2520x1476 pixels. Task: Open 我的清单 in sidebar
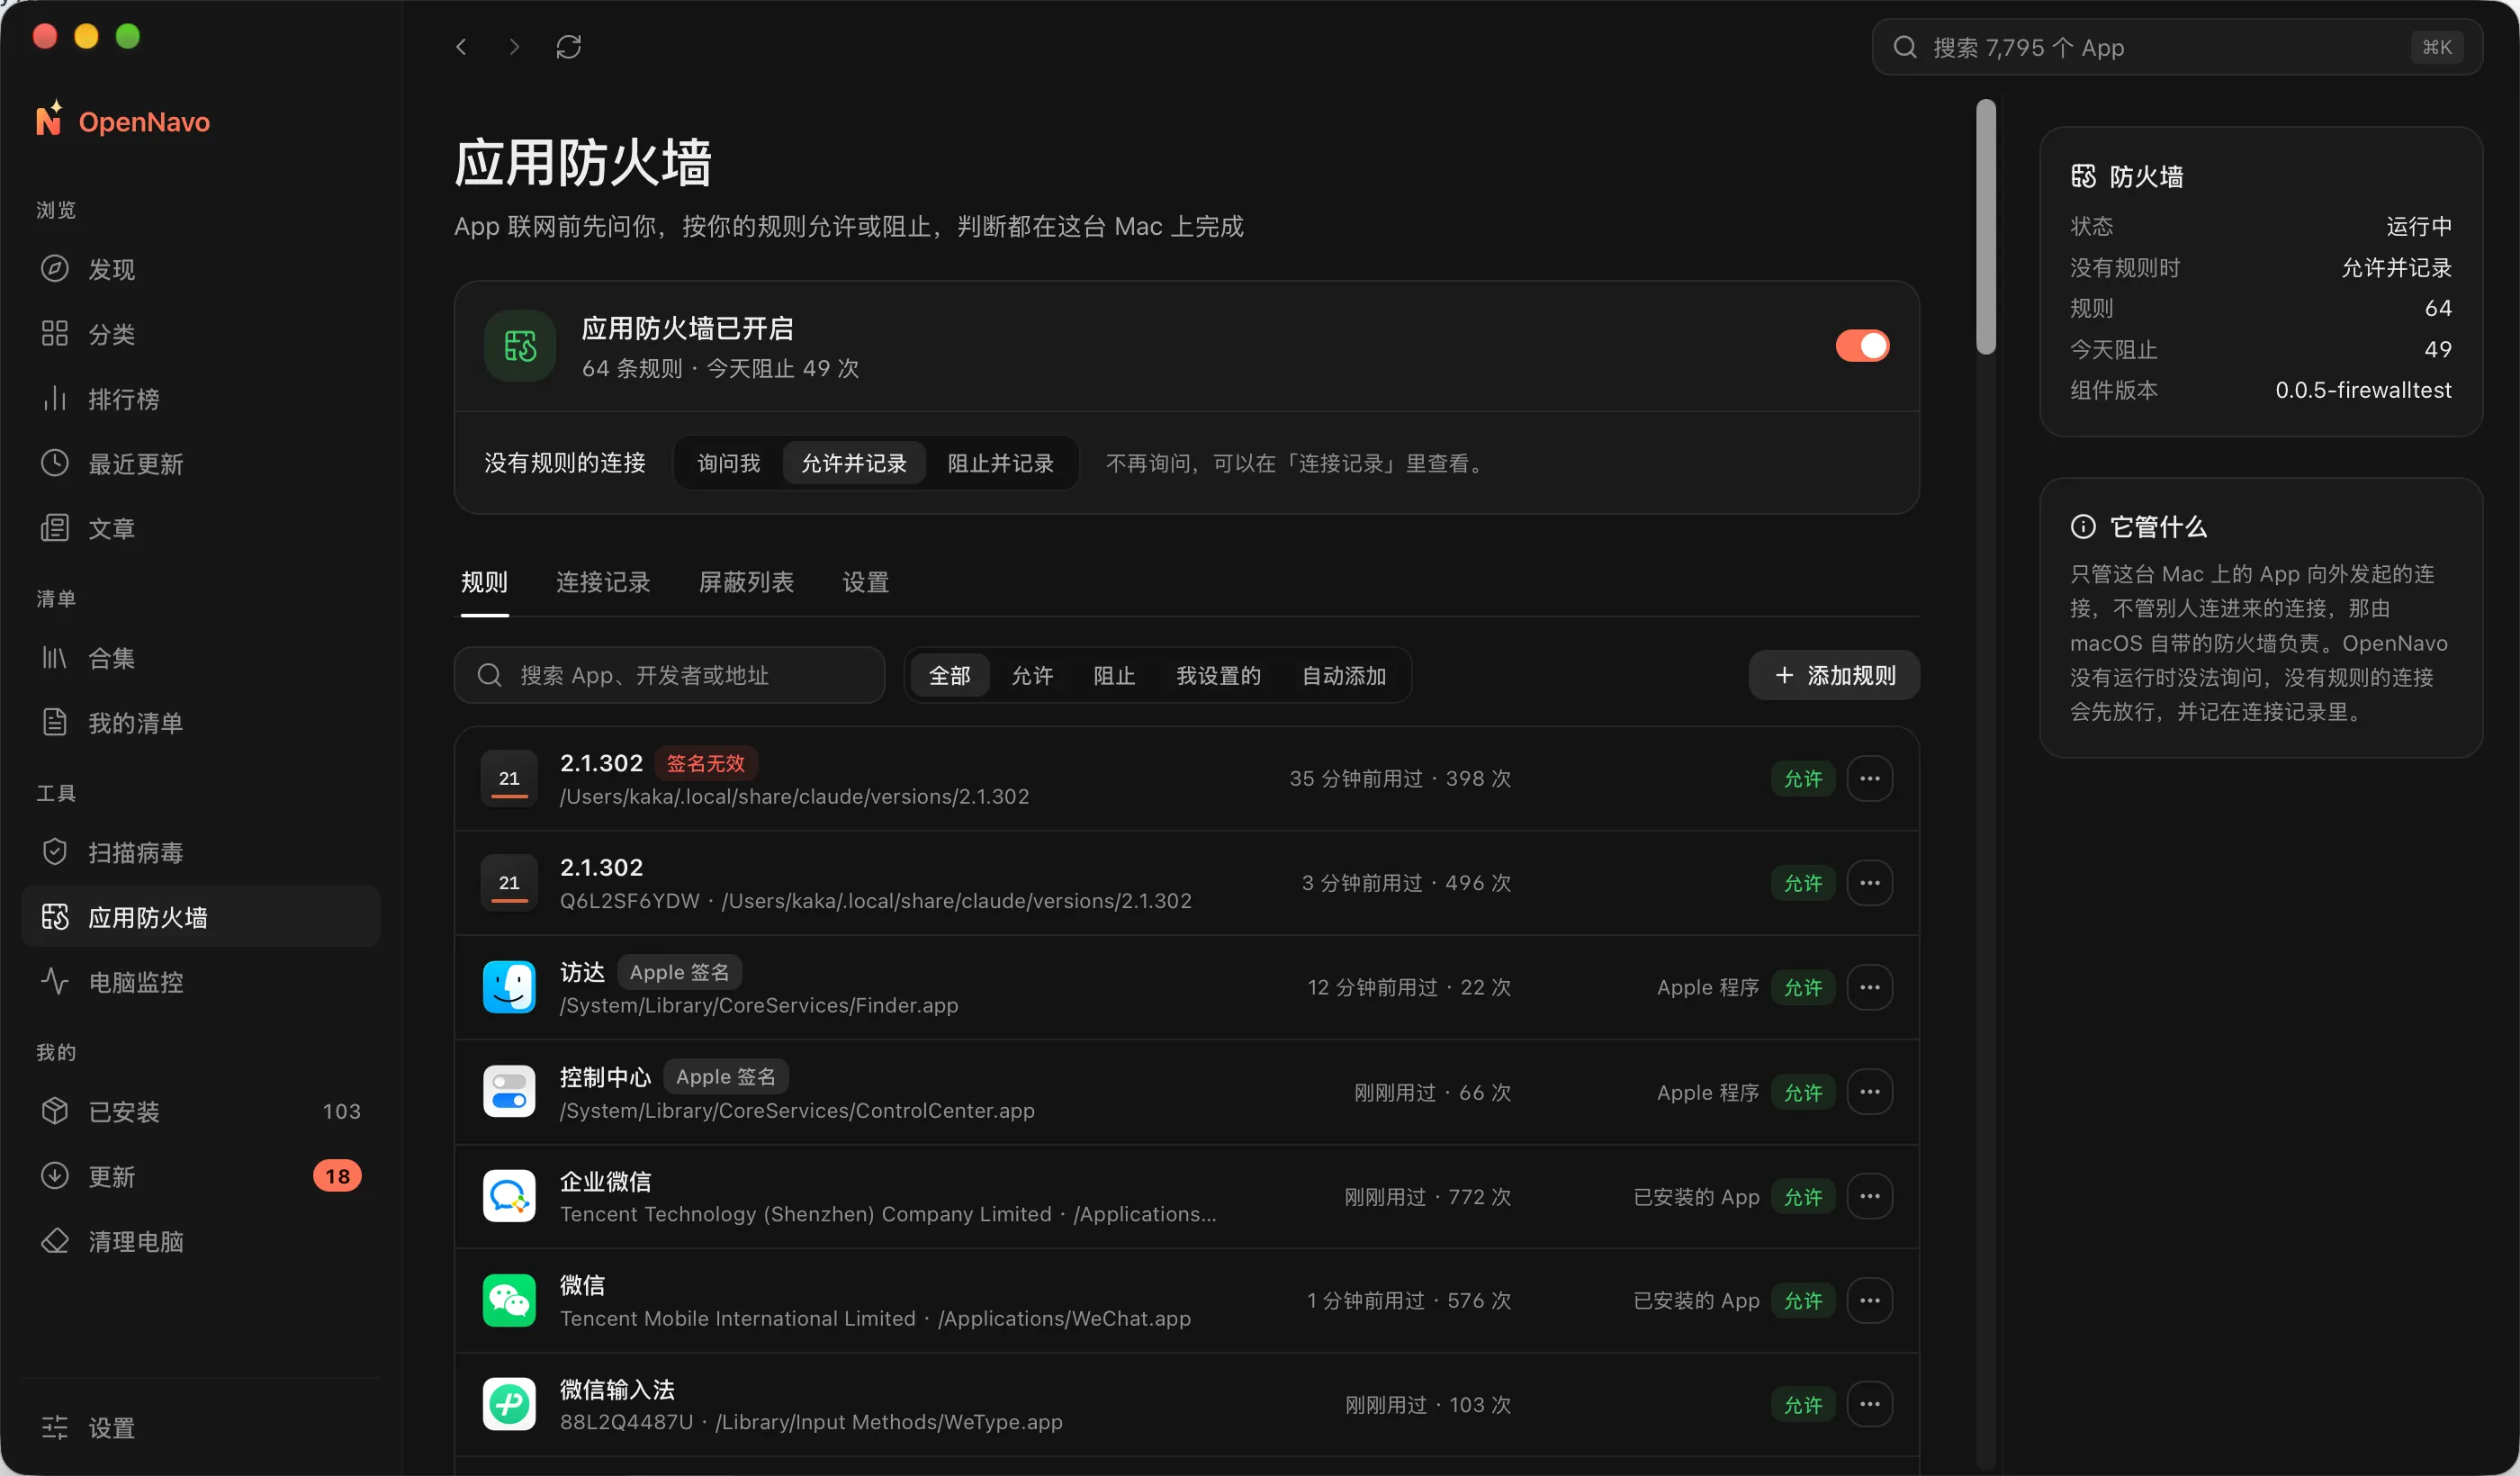(x=200, y=723)
